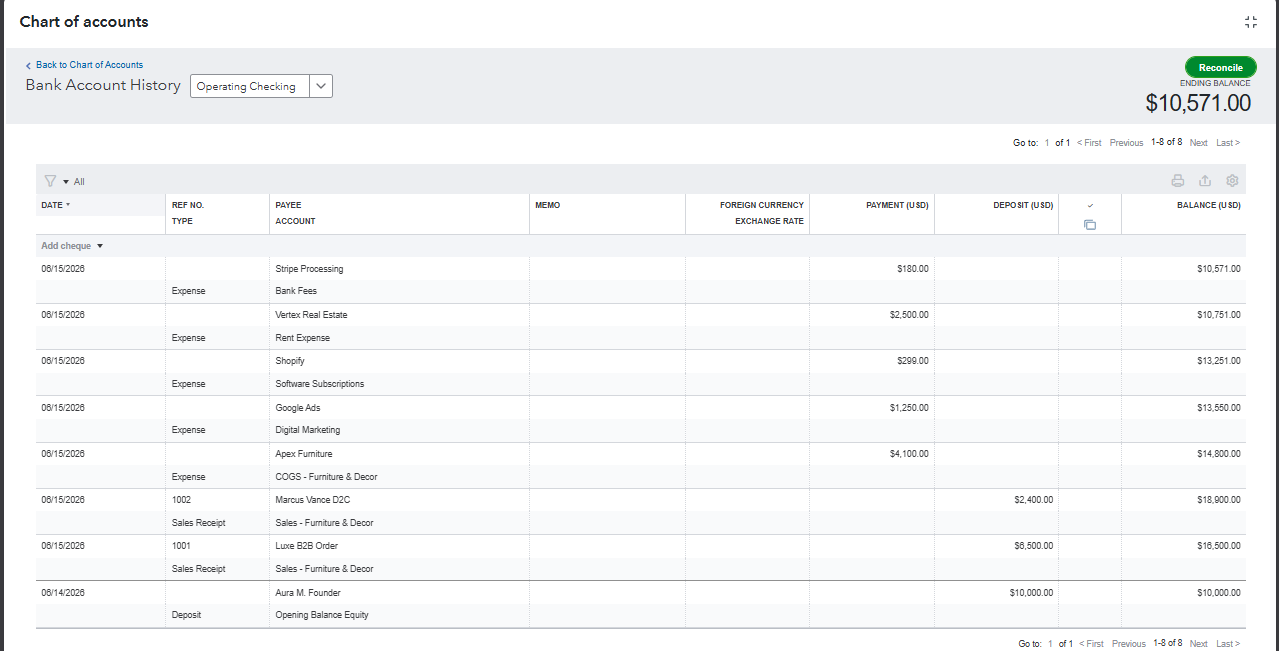Image resolution: width=1279 pixels, height=651 pixels.
Task: Go back via Back to Chart of Accounts
Action: (89, 65)
